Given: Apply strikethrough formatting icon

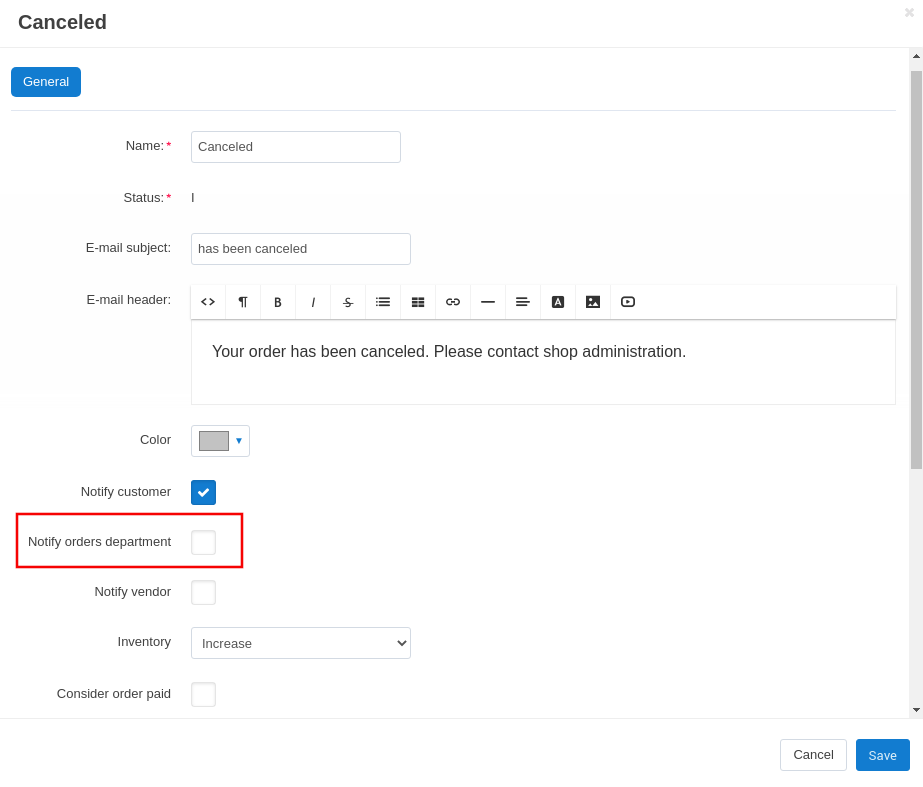Looking at the screenshot, I should tap(348, 302).
